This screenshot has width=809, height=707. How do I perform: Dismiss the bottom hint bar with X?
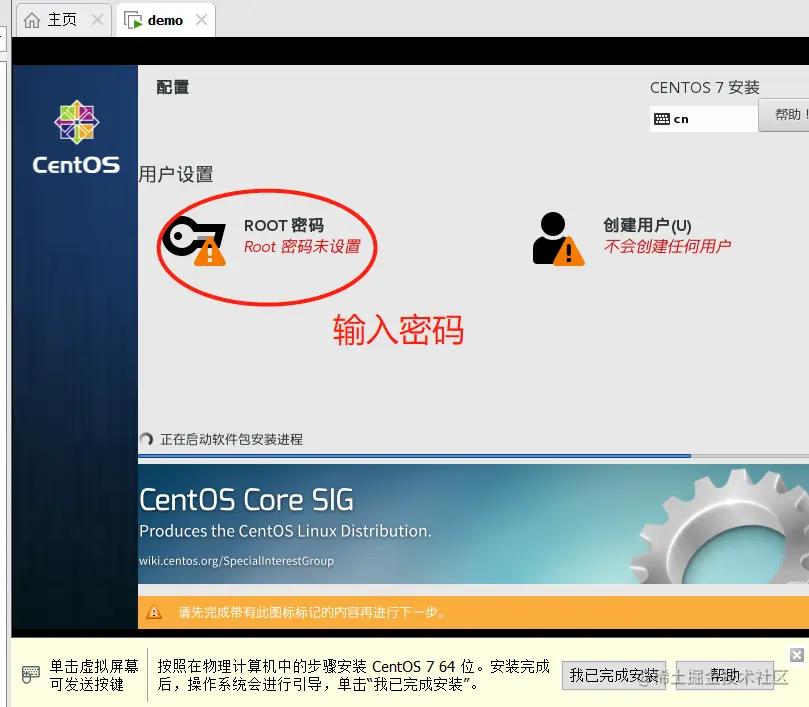pyautogui.click(x=797, y=655)
